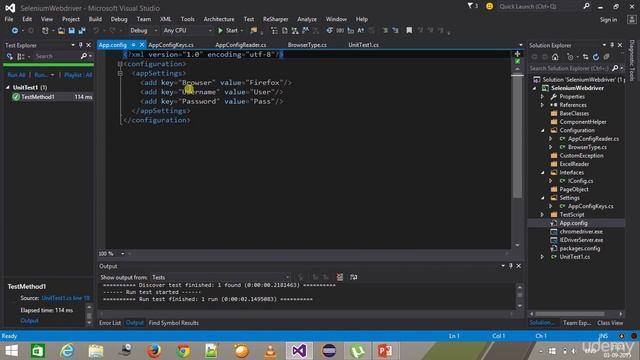
Task: Click the Solution Explorer horizontal scrollbar
Action: (x=570, y=314)
